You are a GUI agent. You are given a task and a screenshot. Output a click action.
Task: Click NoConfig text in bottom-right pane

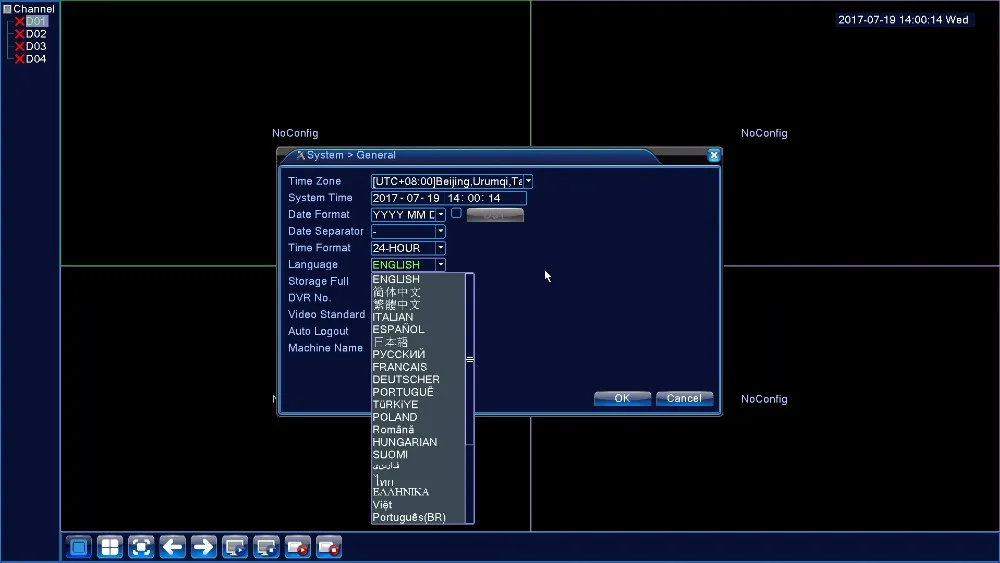pyautogui.click(x=764, y=399)
